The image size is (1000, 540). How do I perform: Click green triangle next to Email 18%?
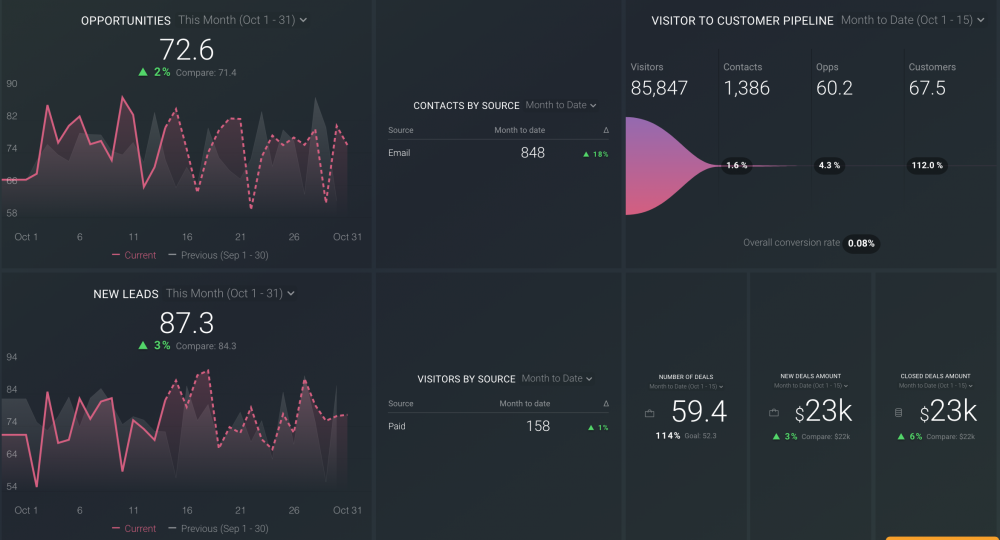click(587, 154)
